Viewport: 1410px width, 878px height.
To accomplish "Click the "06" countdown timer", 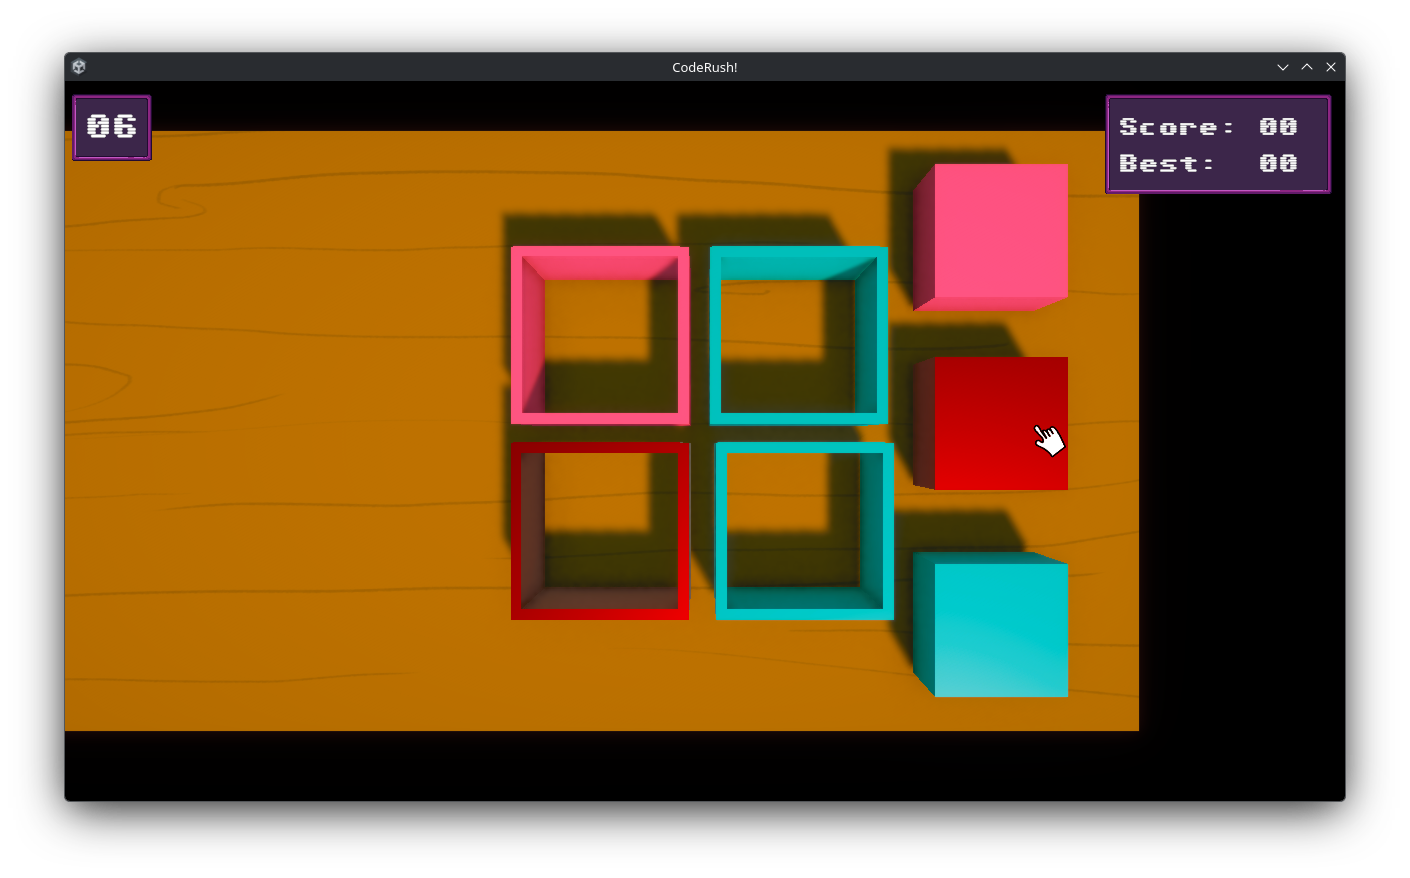I will tap(112, 127).
